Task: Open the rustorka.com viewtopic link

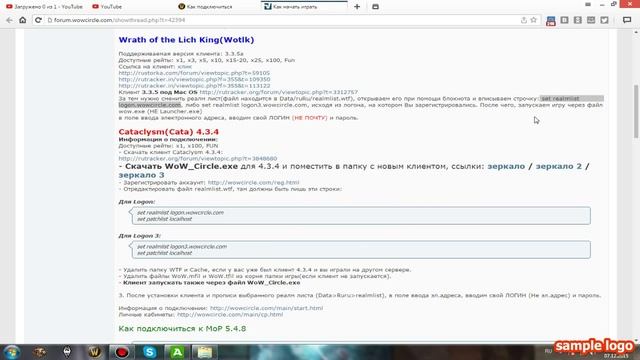Action: tap(194, 73)
